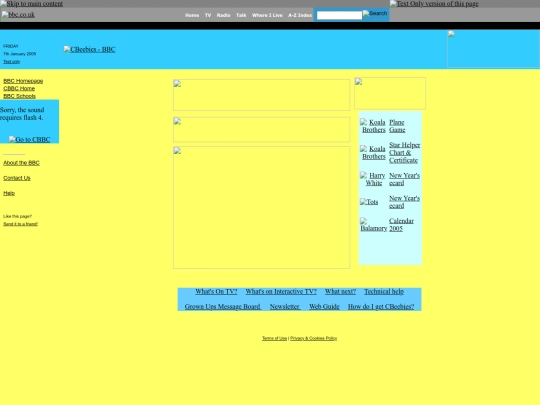540x405 pixels.
Task: Open the What next? link
Action: point(340,291)
